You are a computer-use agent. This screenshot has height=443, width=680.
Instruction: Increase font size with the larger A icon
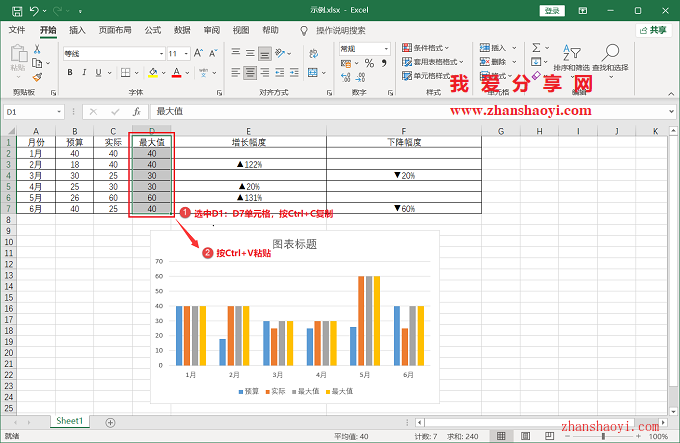click(199, 53)
